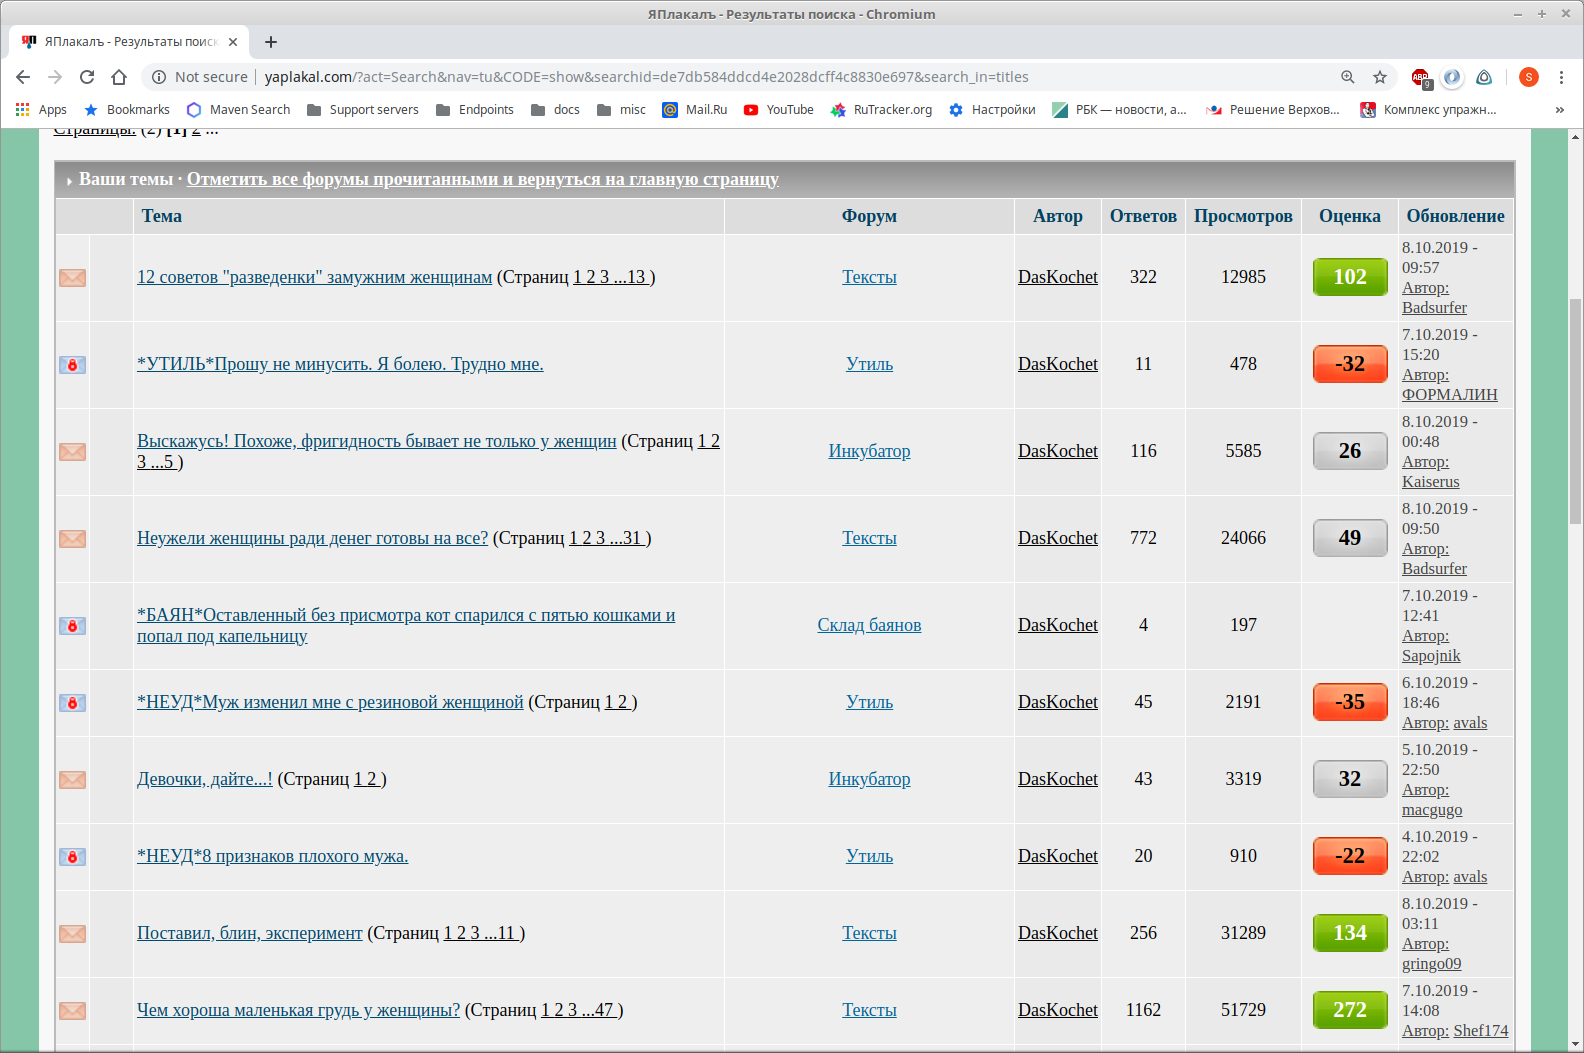The width and height of the screenshot is (1584, 1053).
Task: Click the vertical page scrollbar
Action: point(1576,590)
